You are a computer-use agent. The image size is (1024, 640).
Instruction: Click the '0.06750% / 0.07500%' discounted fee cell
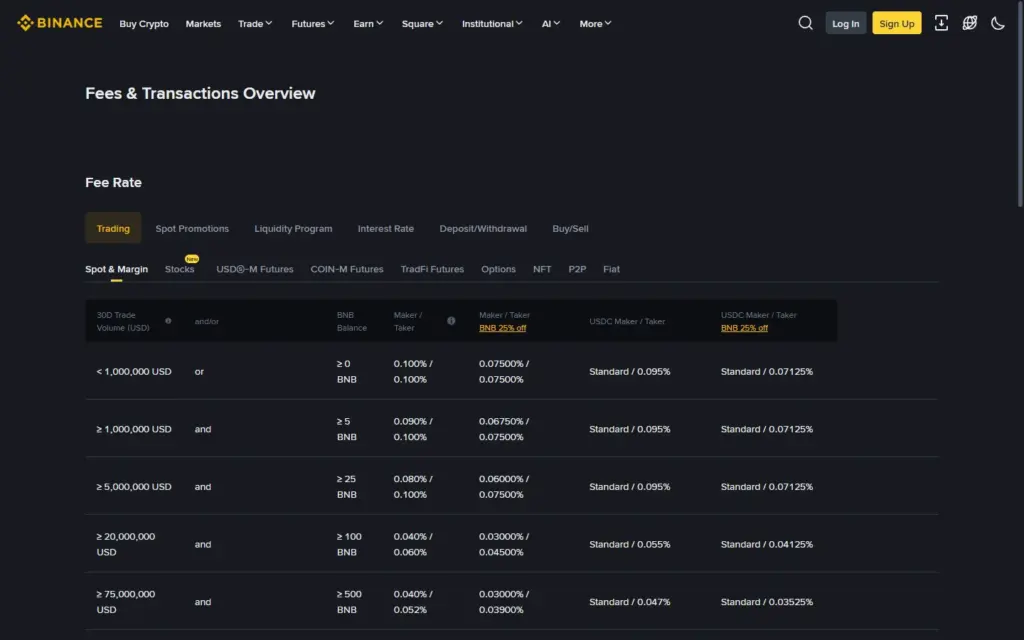pyautogui.click(x=504, y=429)
